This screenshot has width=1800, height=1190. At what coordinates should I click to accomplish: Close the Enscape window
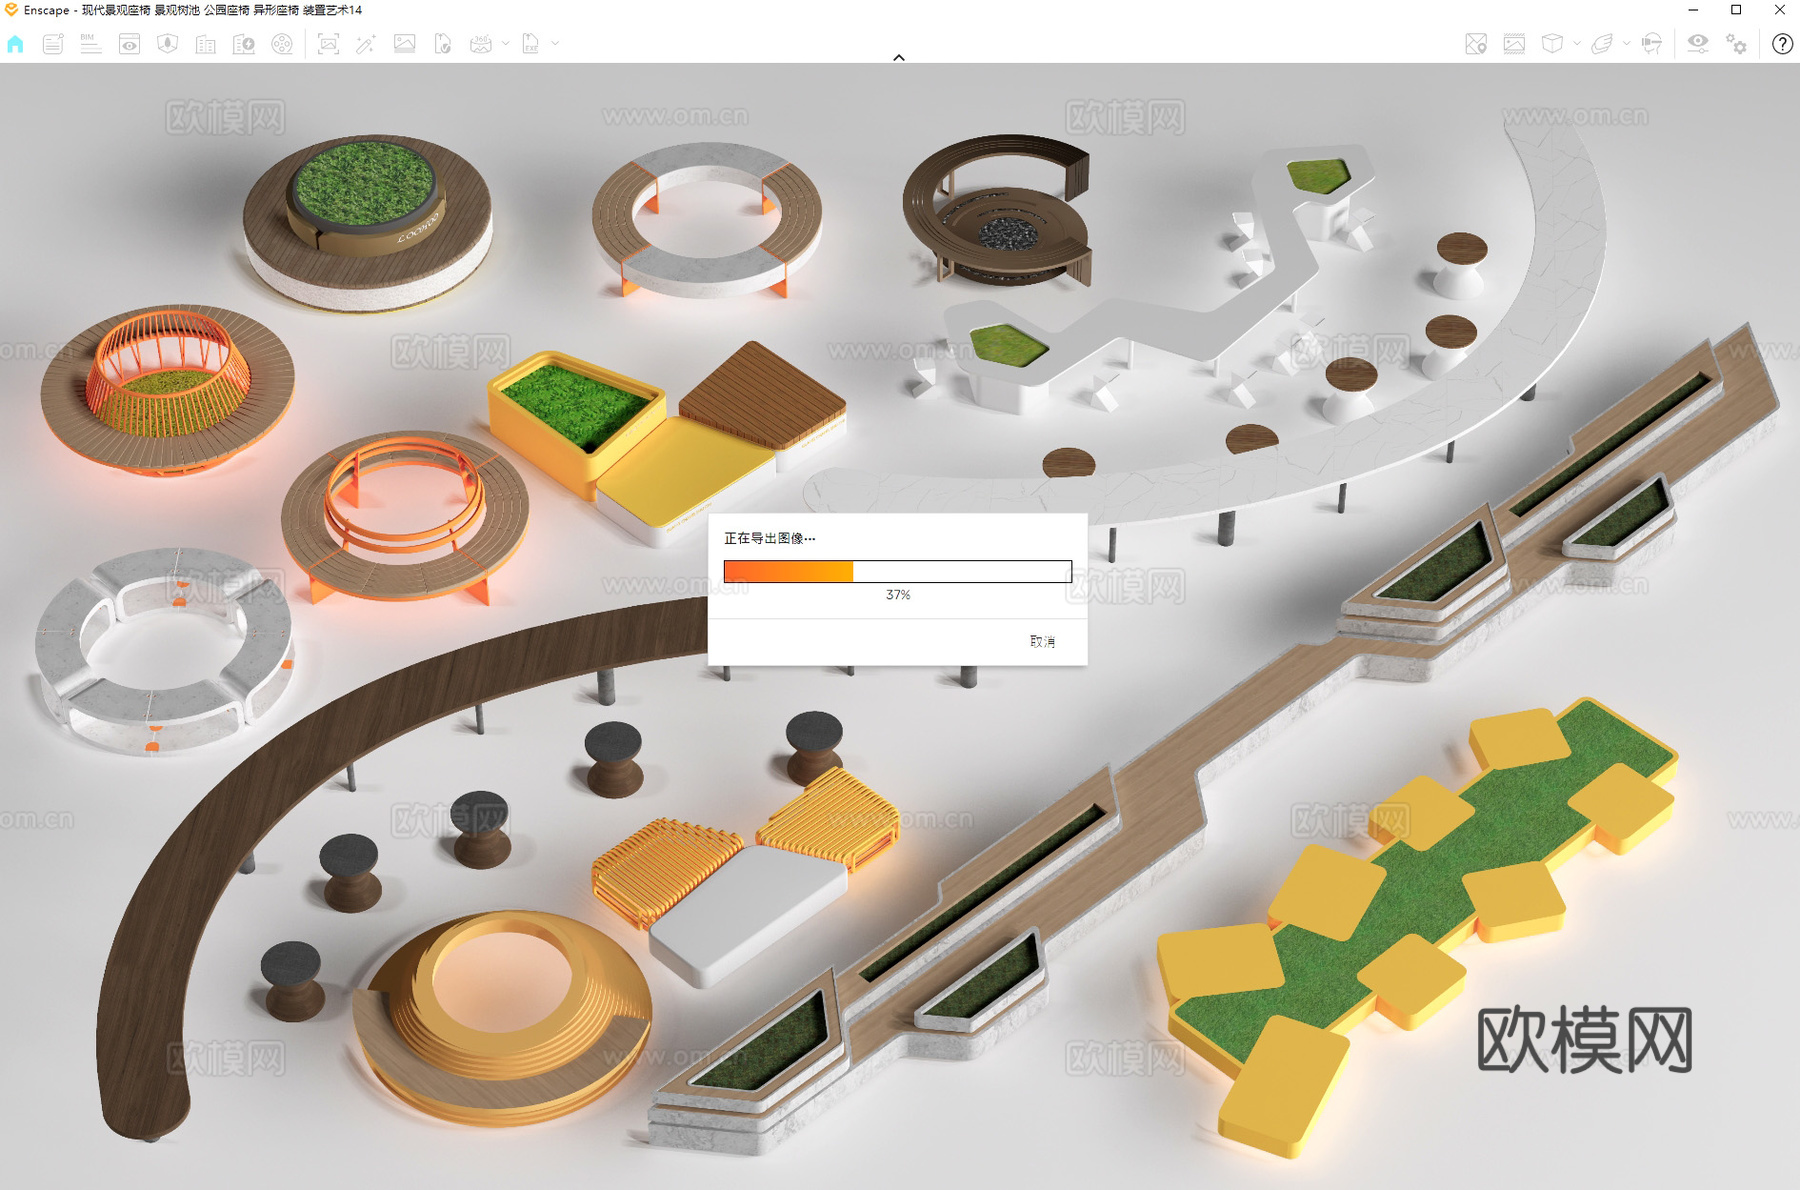click(x=1779, y=10)
